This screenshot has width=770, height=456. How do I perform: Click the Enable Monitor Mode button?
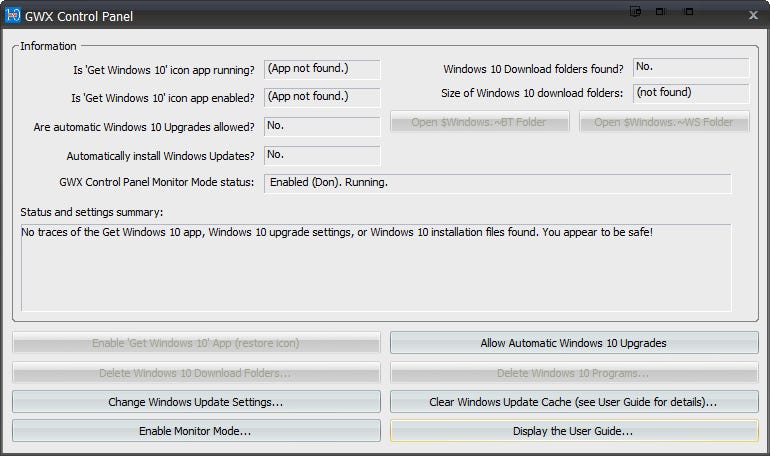point(196,430)
